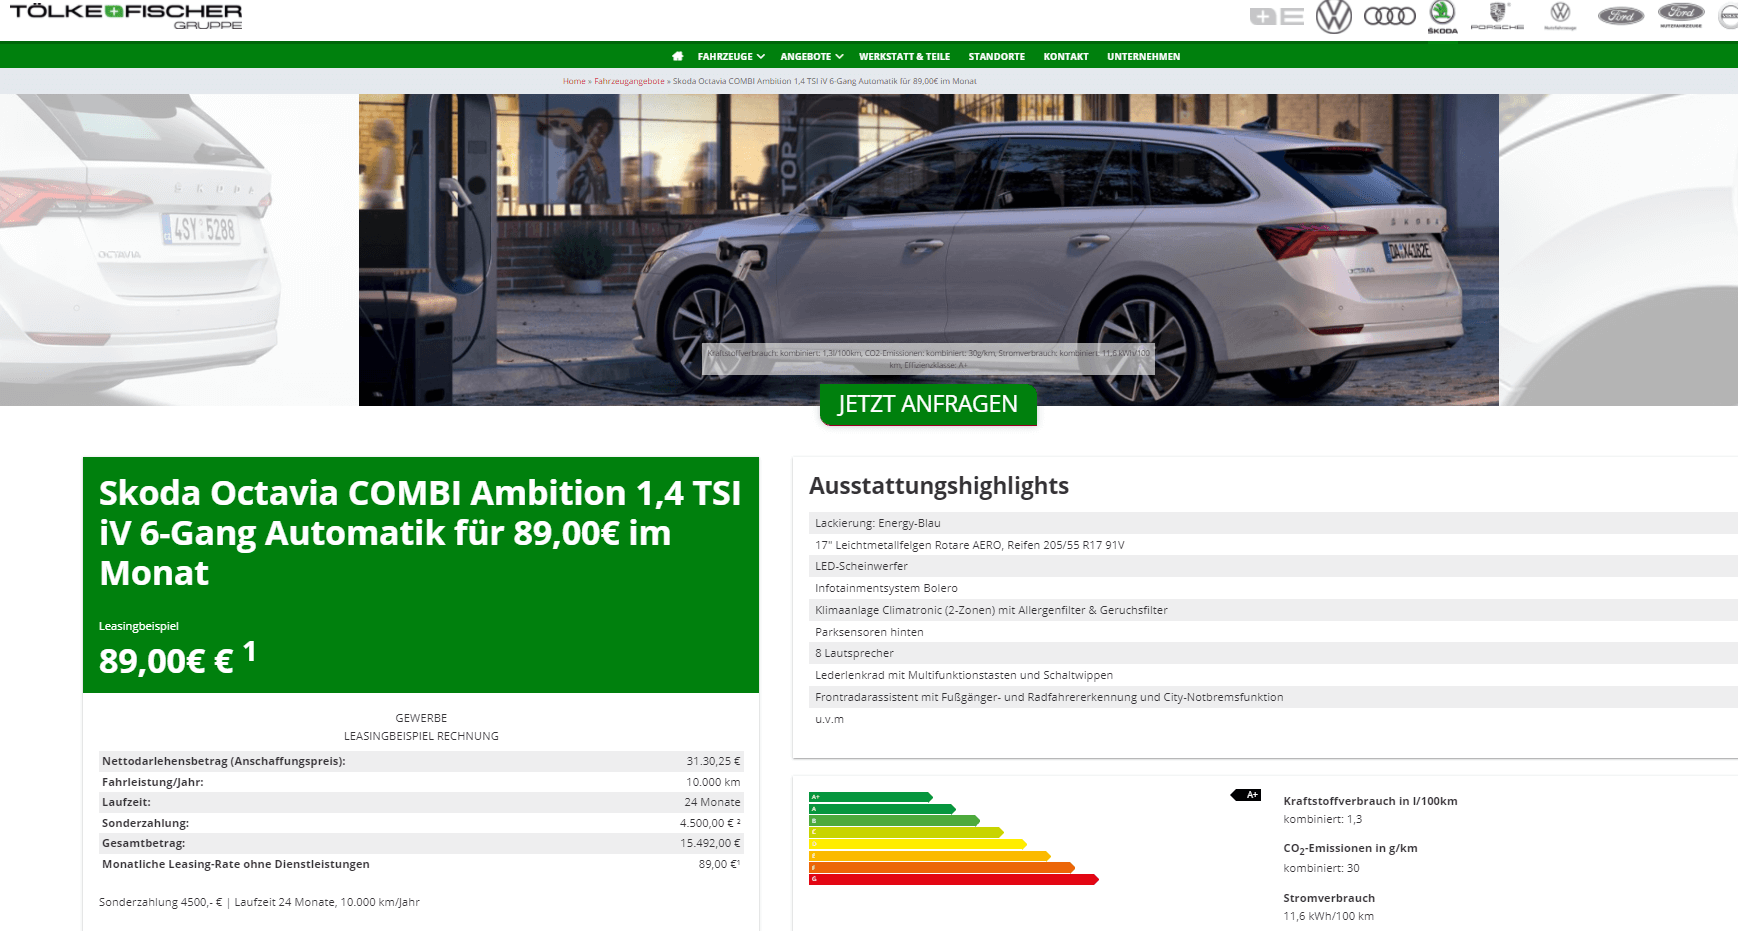
Task: Click the Stromverbrauch label
Action: [1329, 898]
